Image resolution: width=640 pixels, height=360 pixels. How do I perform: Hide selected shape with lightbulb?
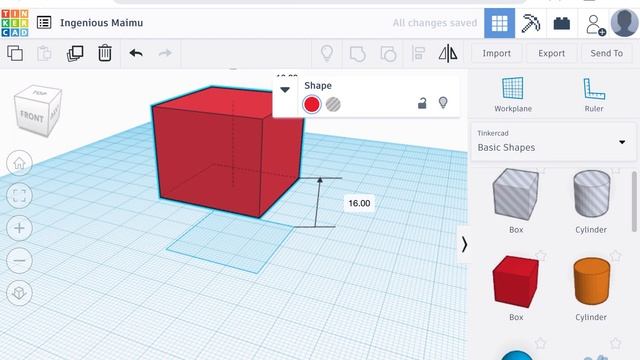[443, 103]
